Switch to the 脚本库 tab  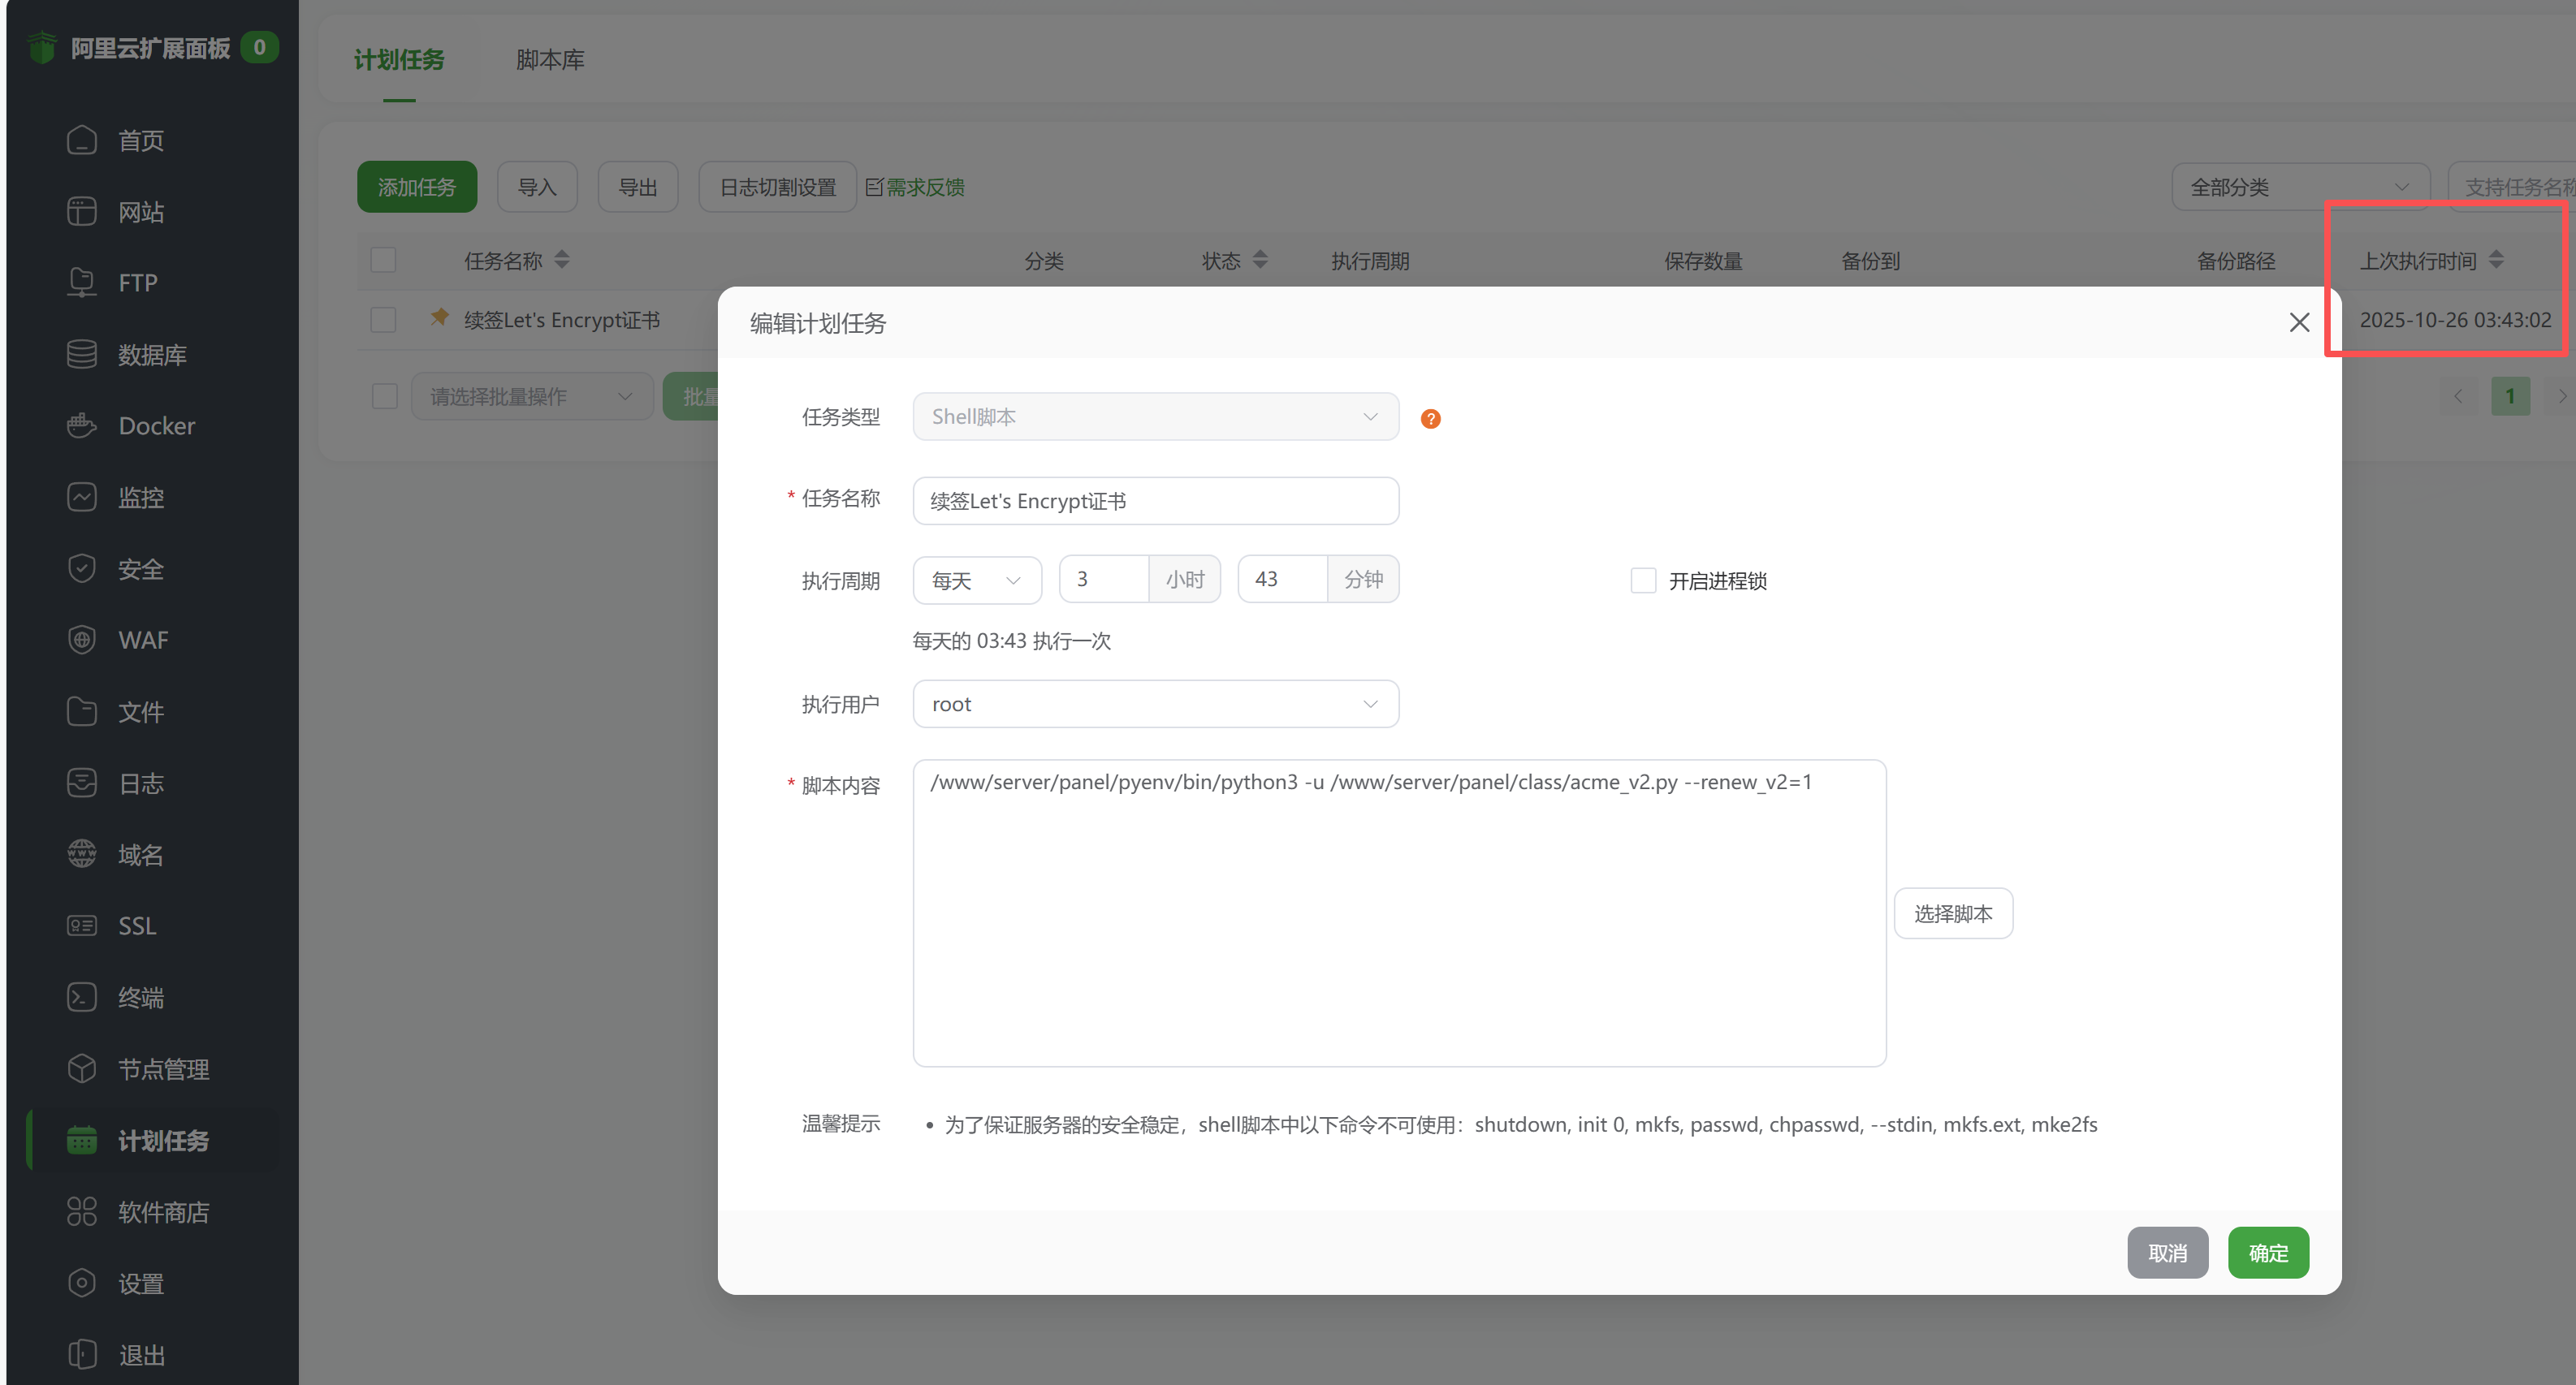[x=550, y=60]
